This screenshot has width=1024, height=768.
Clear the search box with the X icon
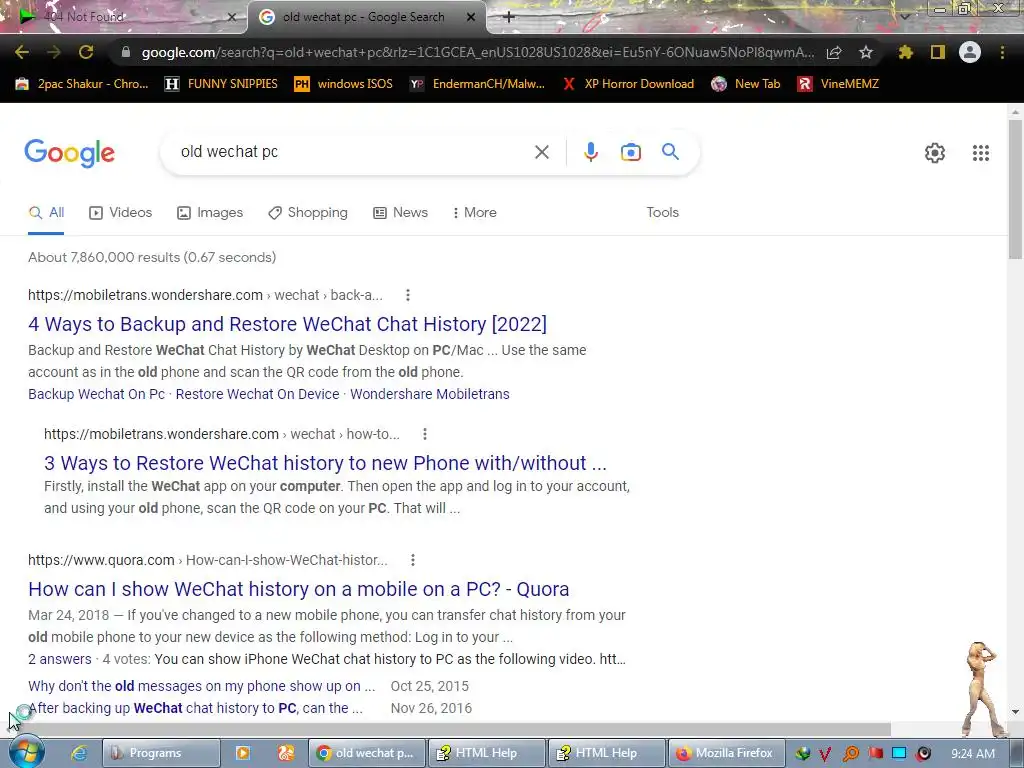tap(541, 152)
